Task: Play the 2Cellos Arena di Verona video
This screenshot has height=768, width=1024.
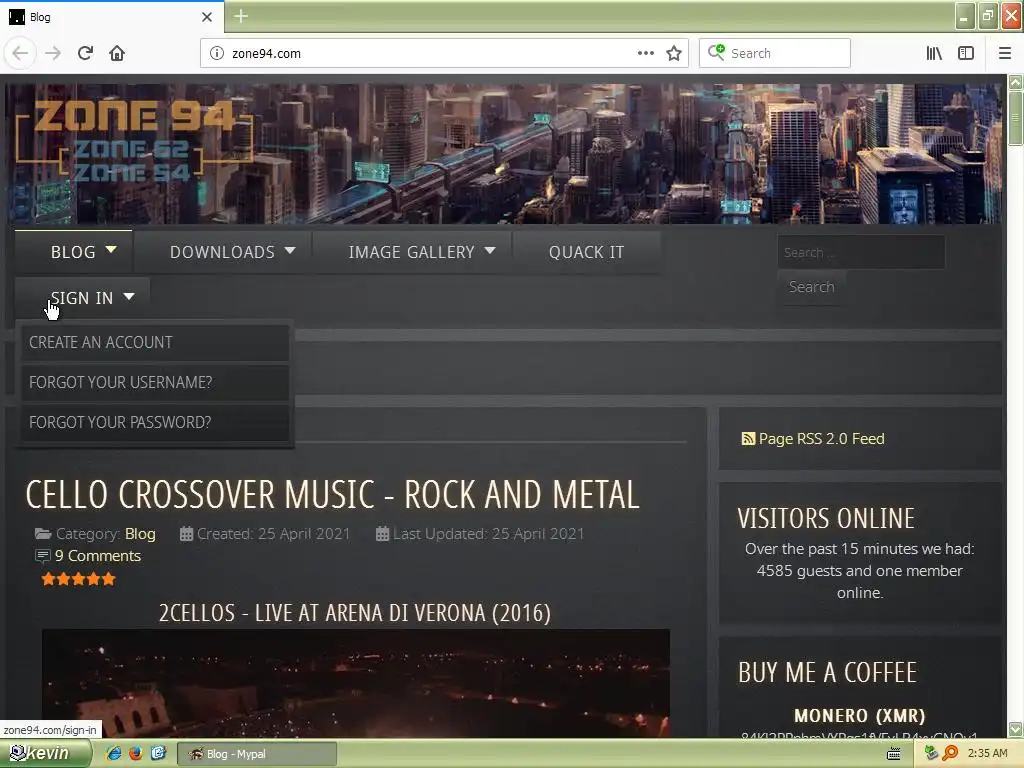Action: point(356,684)
